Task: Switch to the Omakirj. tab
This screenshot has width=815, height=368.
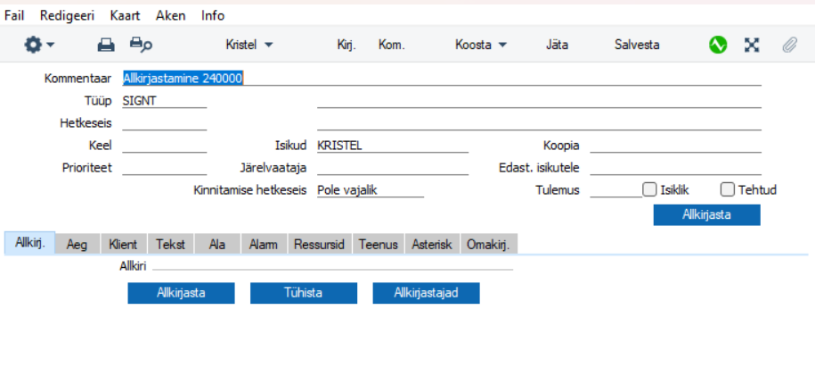Action: (x=489, y=244)
